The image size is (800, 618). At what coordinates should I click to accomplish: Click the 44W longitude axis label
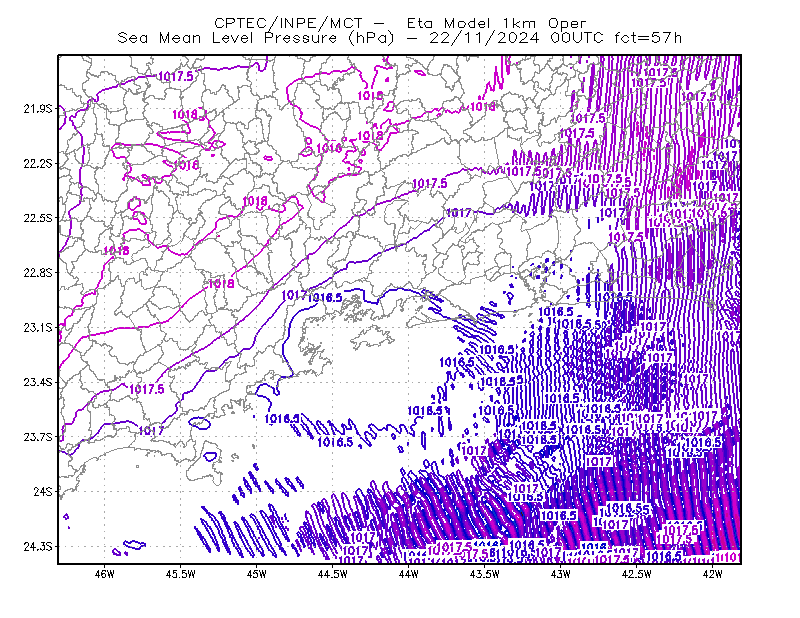click(x=409, y=574)
